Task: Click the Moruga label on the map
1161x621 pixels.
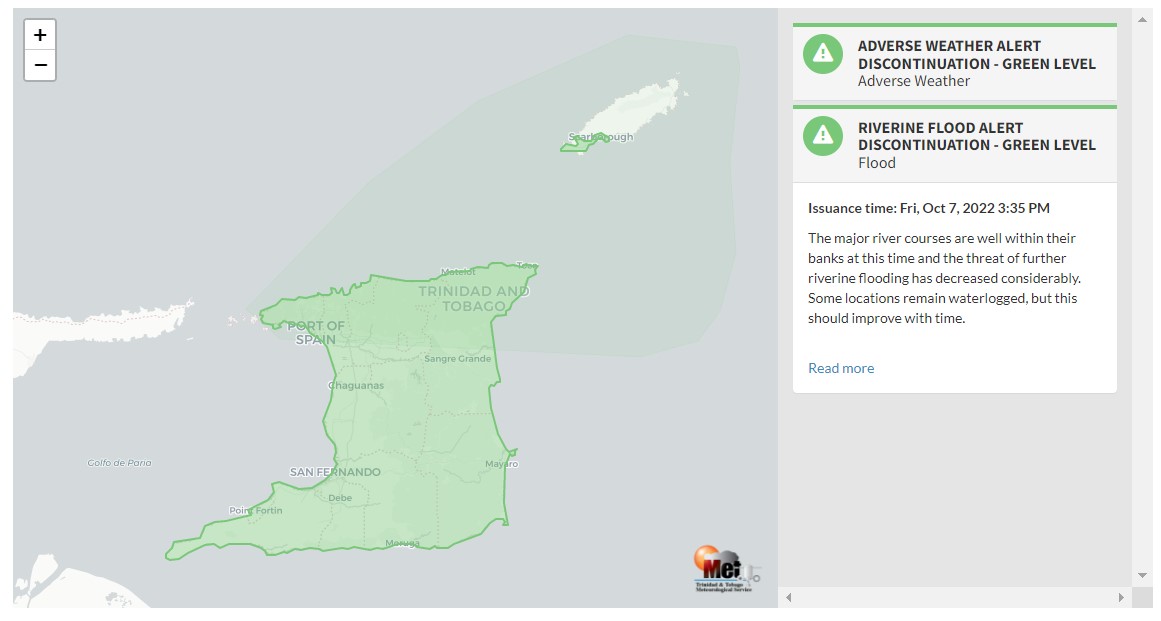Action: (403, 543)
